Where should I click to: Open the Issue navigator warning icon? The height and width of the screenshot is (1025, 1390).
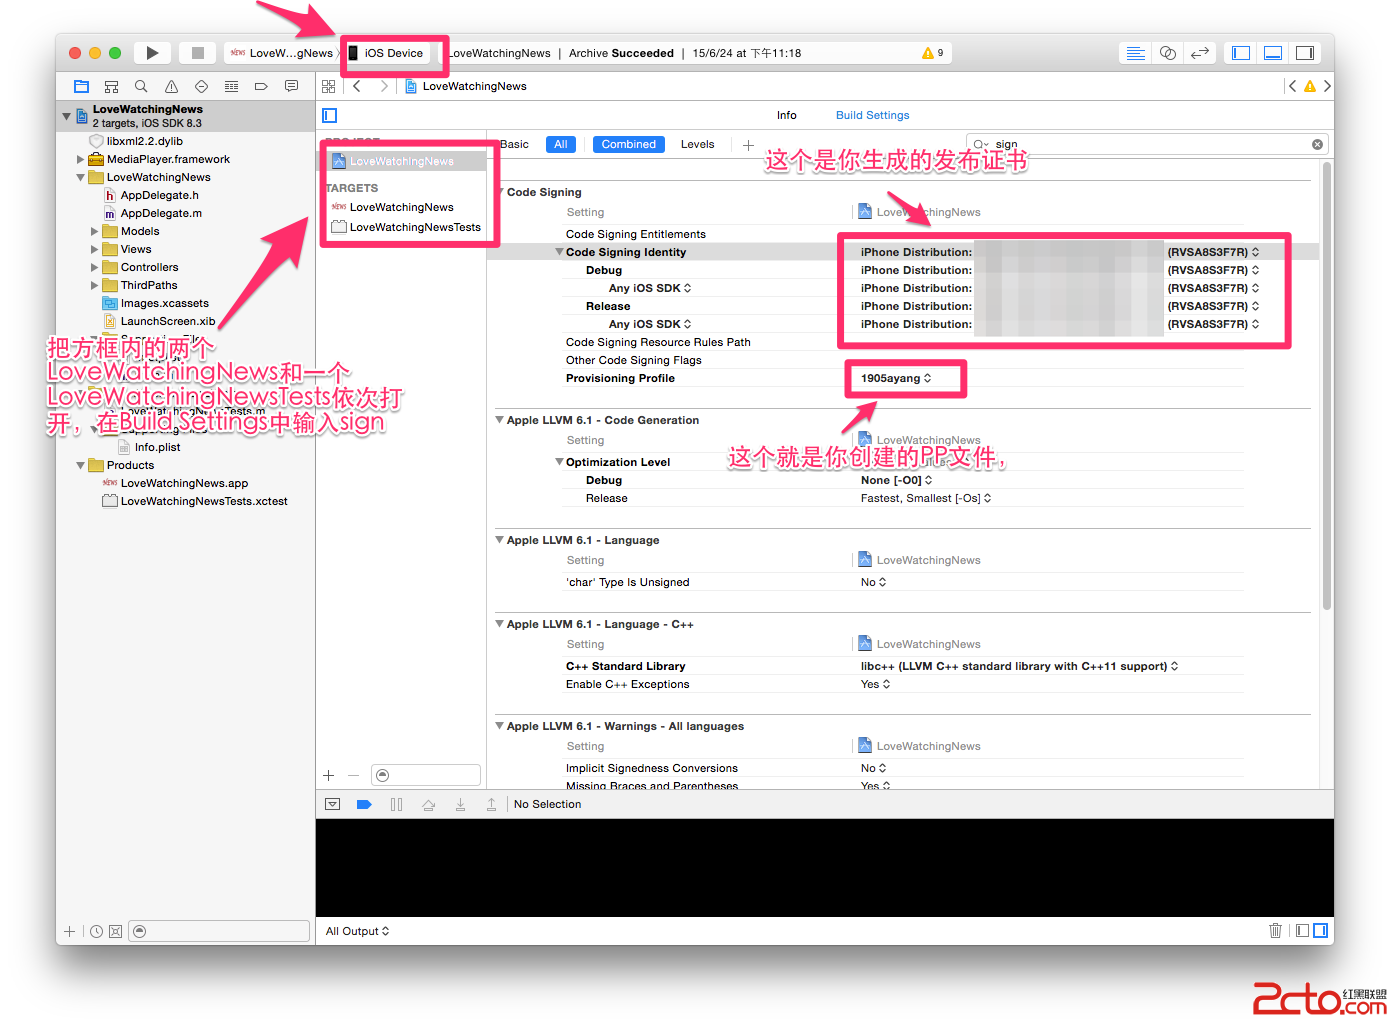click(x=171, y=87)
